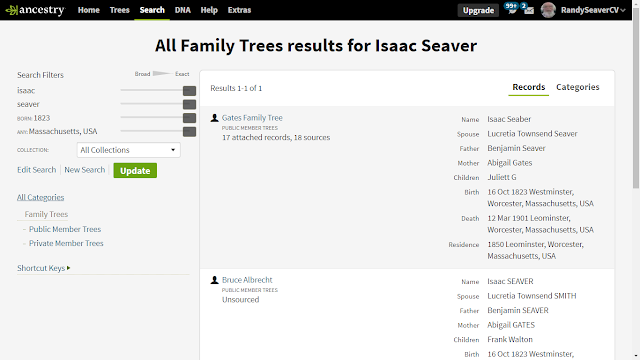Open the Trees menu

[120, 10]
